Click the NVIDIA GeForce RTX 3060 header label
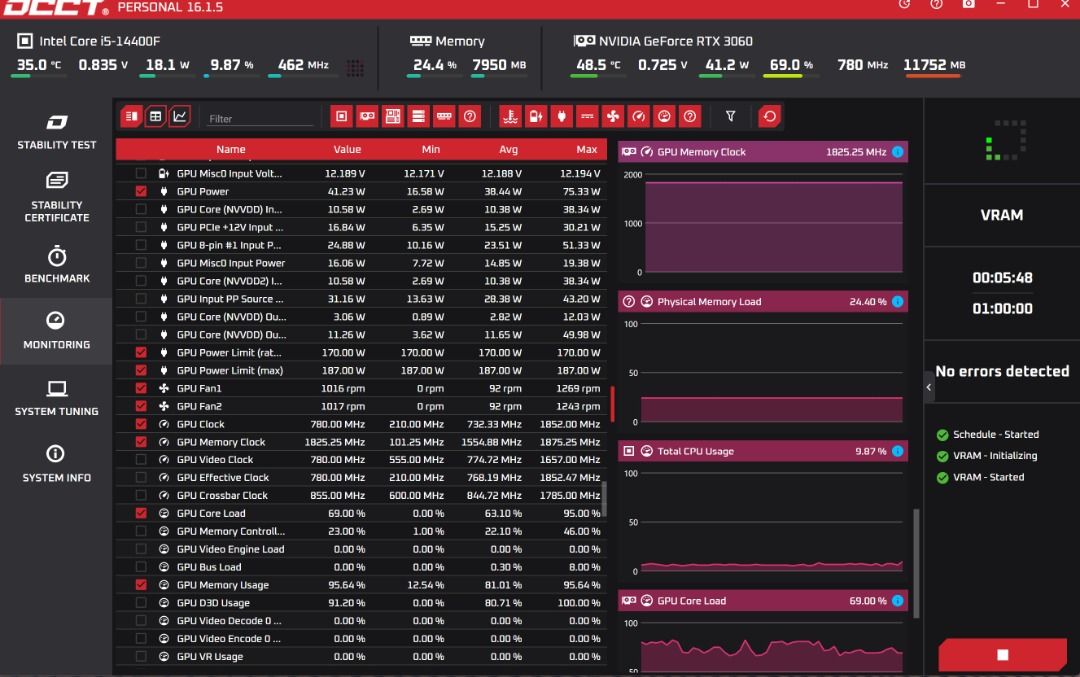This screenshot has width=1080, height=677. point(675,41)
